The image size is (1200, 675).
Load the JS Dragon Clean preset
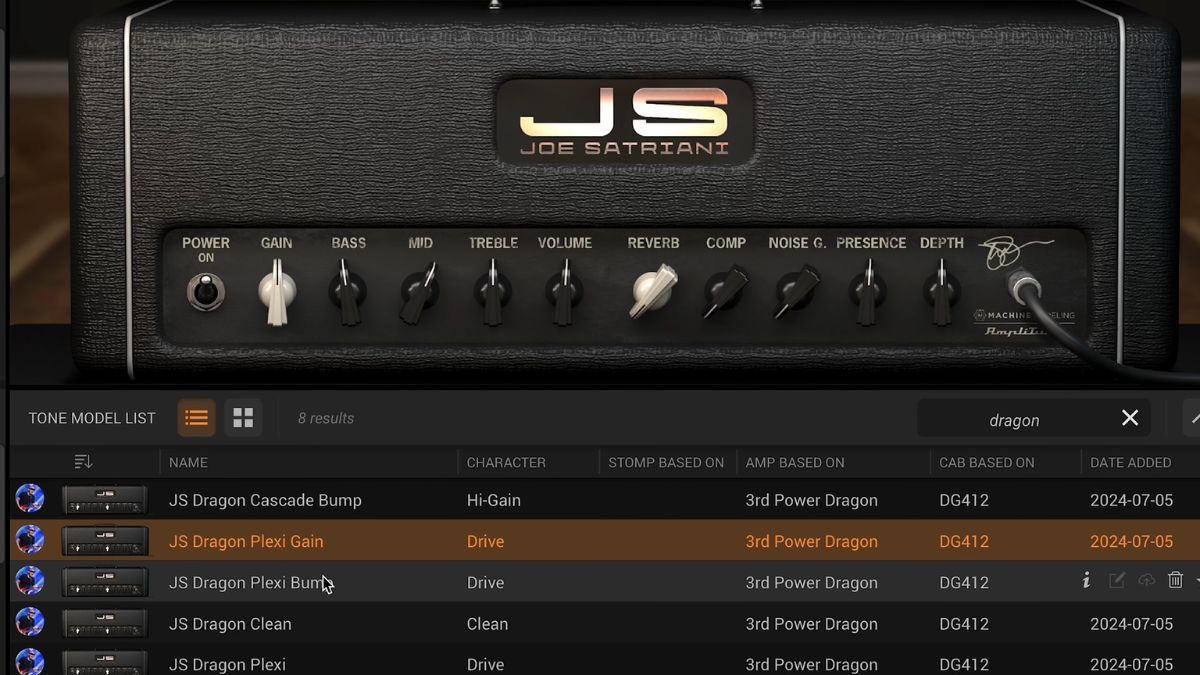click(230, 623)
